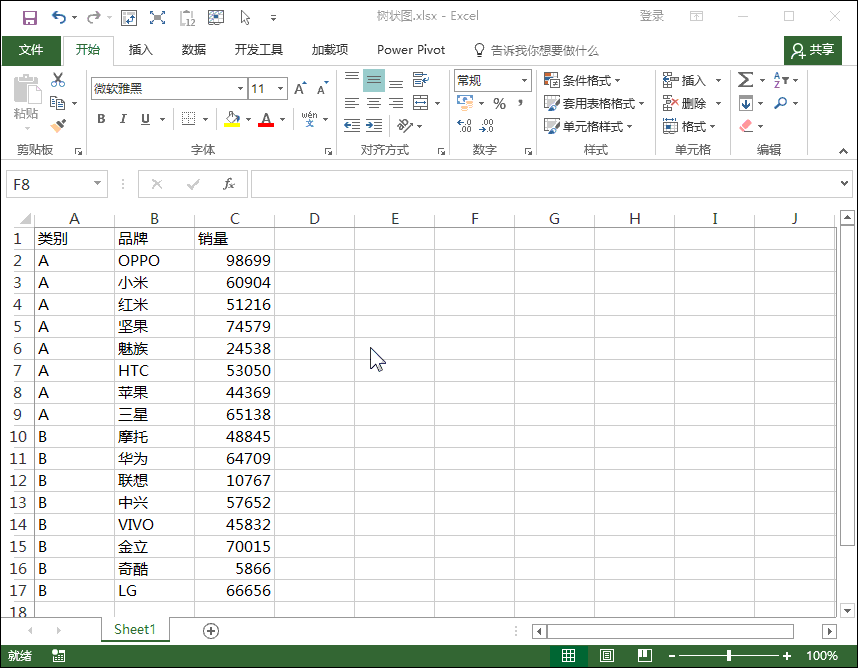This screenshot has height=668, width=858.
Task: Select the Sheet1 worksheet tab
Action: point(134,630)
